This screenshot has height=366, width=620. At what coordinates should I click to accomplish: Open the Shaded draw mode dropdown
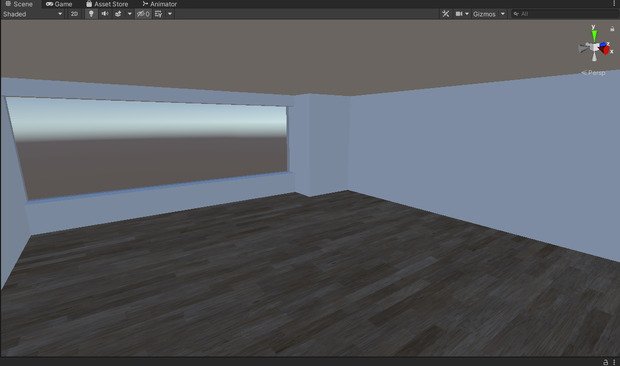pos(32,14)
